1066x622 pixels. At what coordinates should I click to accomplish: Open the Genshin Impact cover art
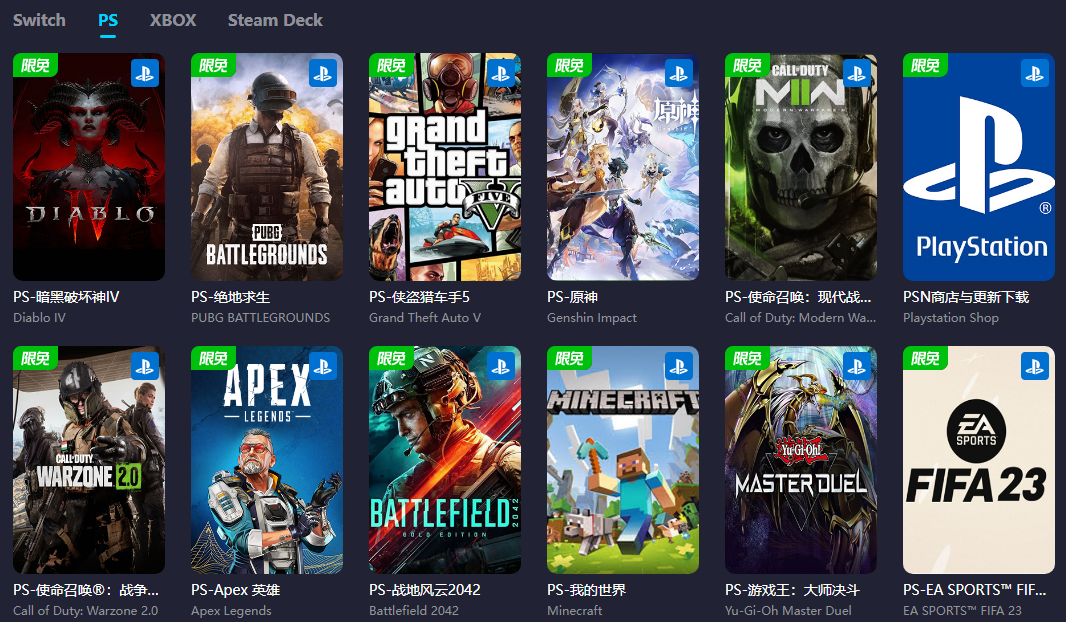click(623, 167)
